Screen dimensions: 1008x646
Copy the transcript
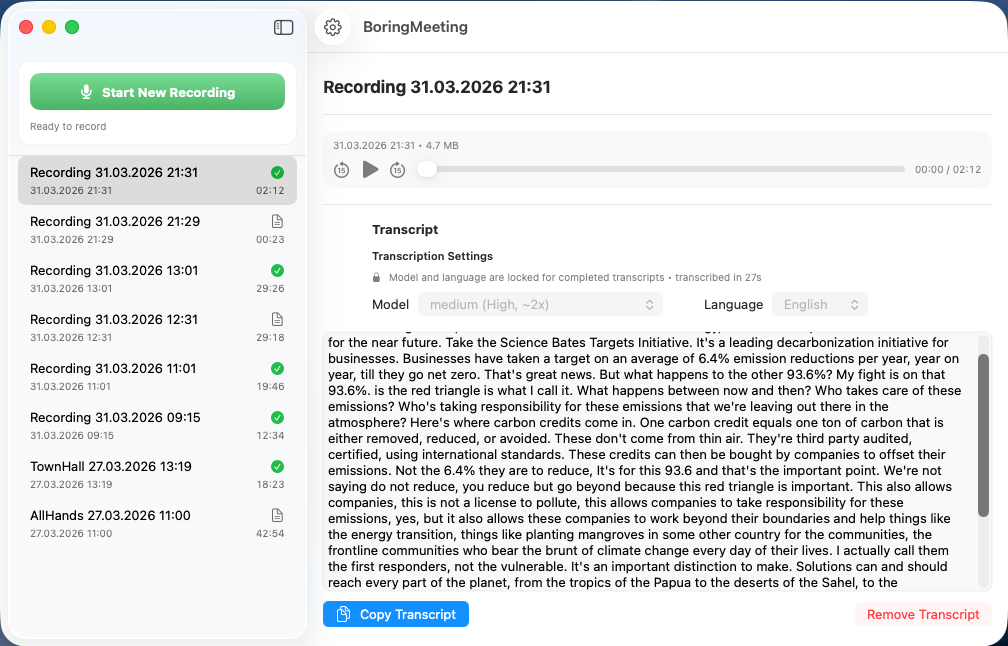[x=396, y=614]
